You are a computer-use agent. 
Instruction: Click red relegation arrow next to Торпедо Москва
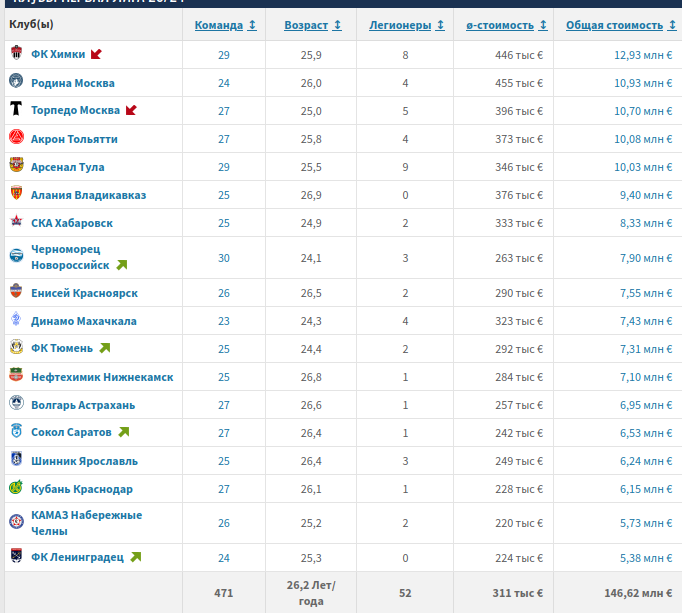(x=131, y=110)
